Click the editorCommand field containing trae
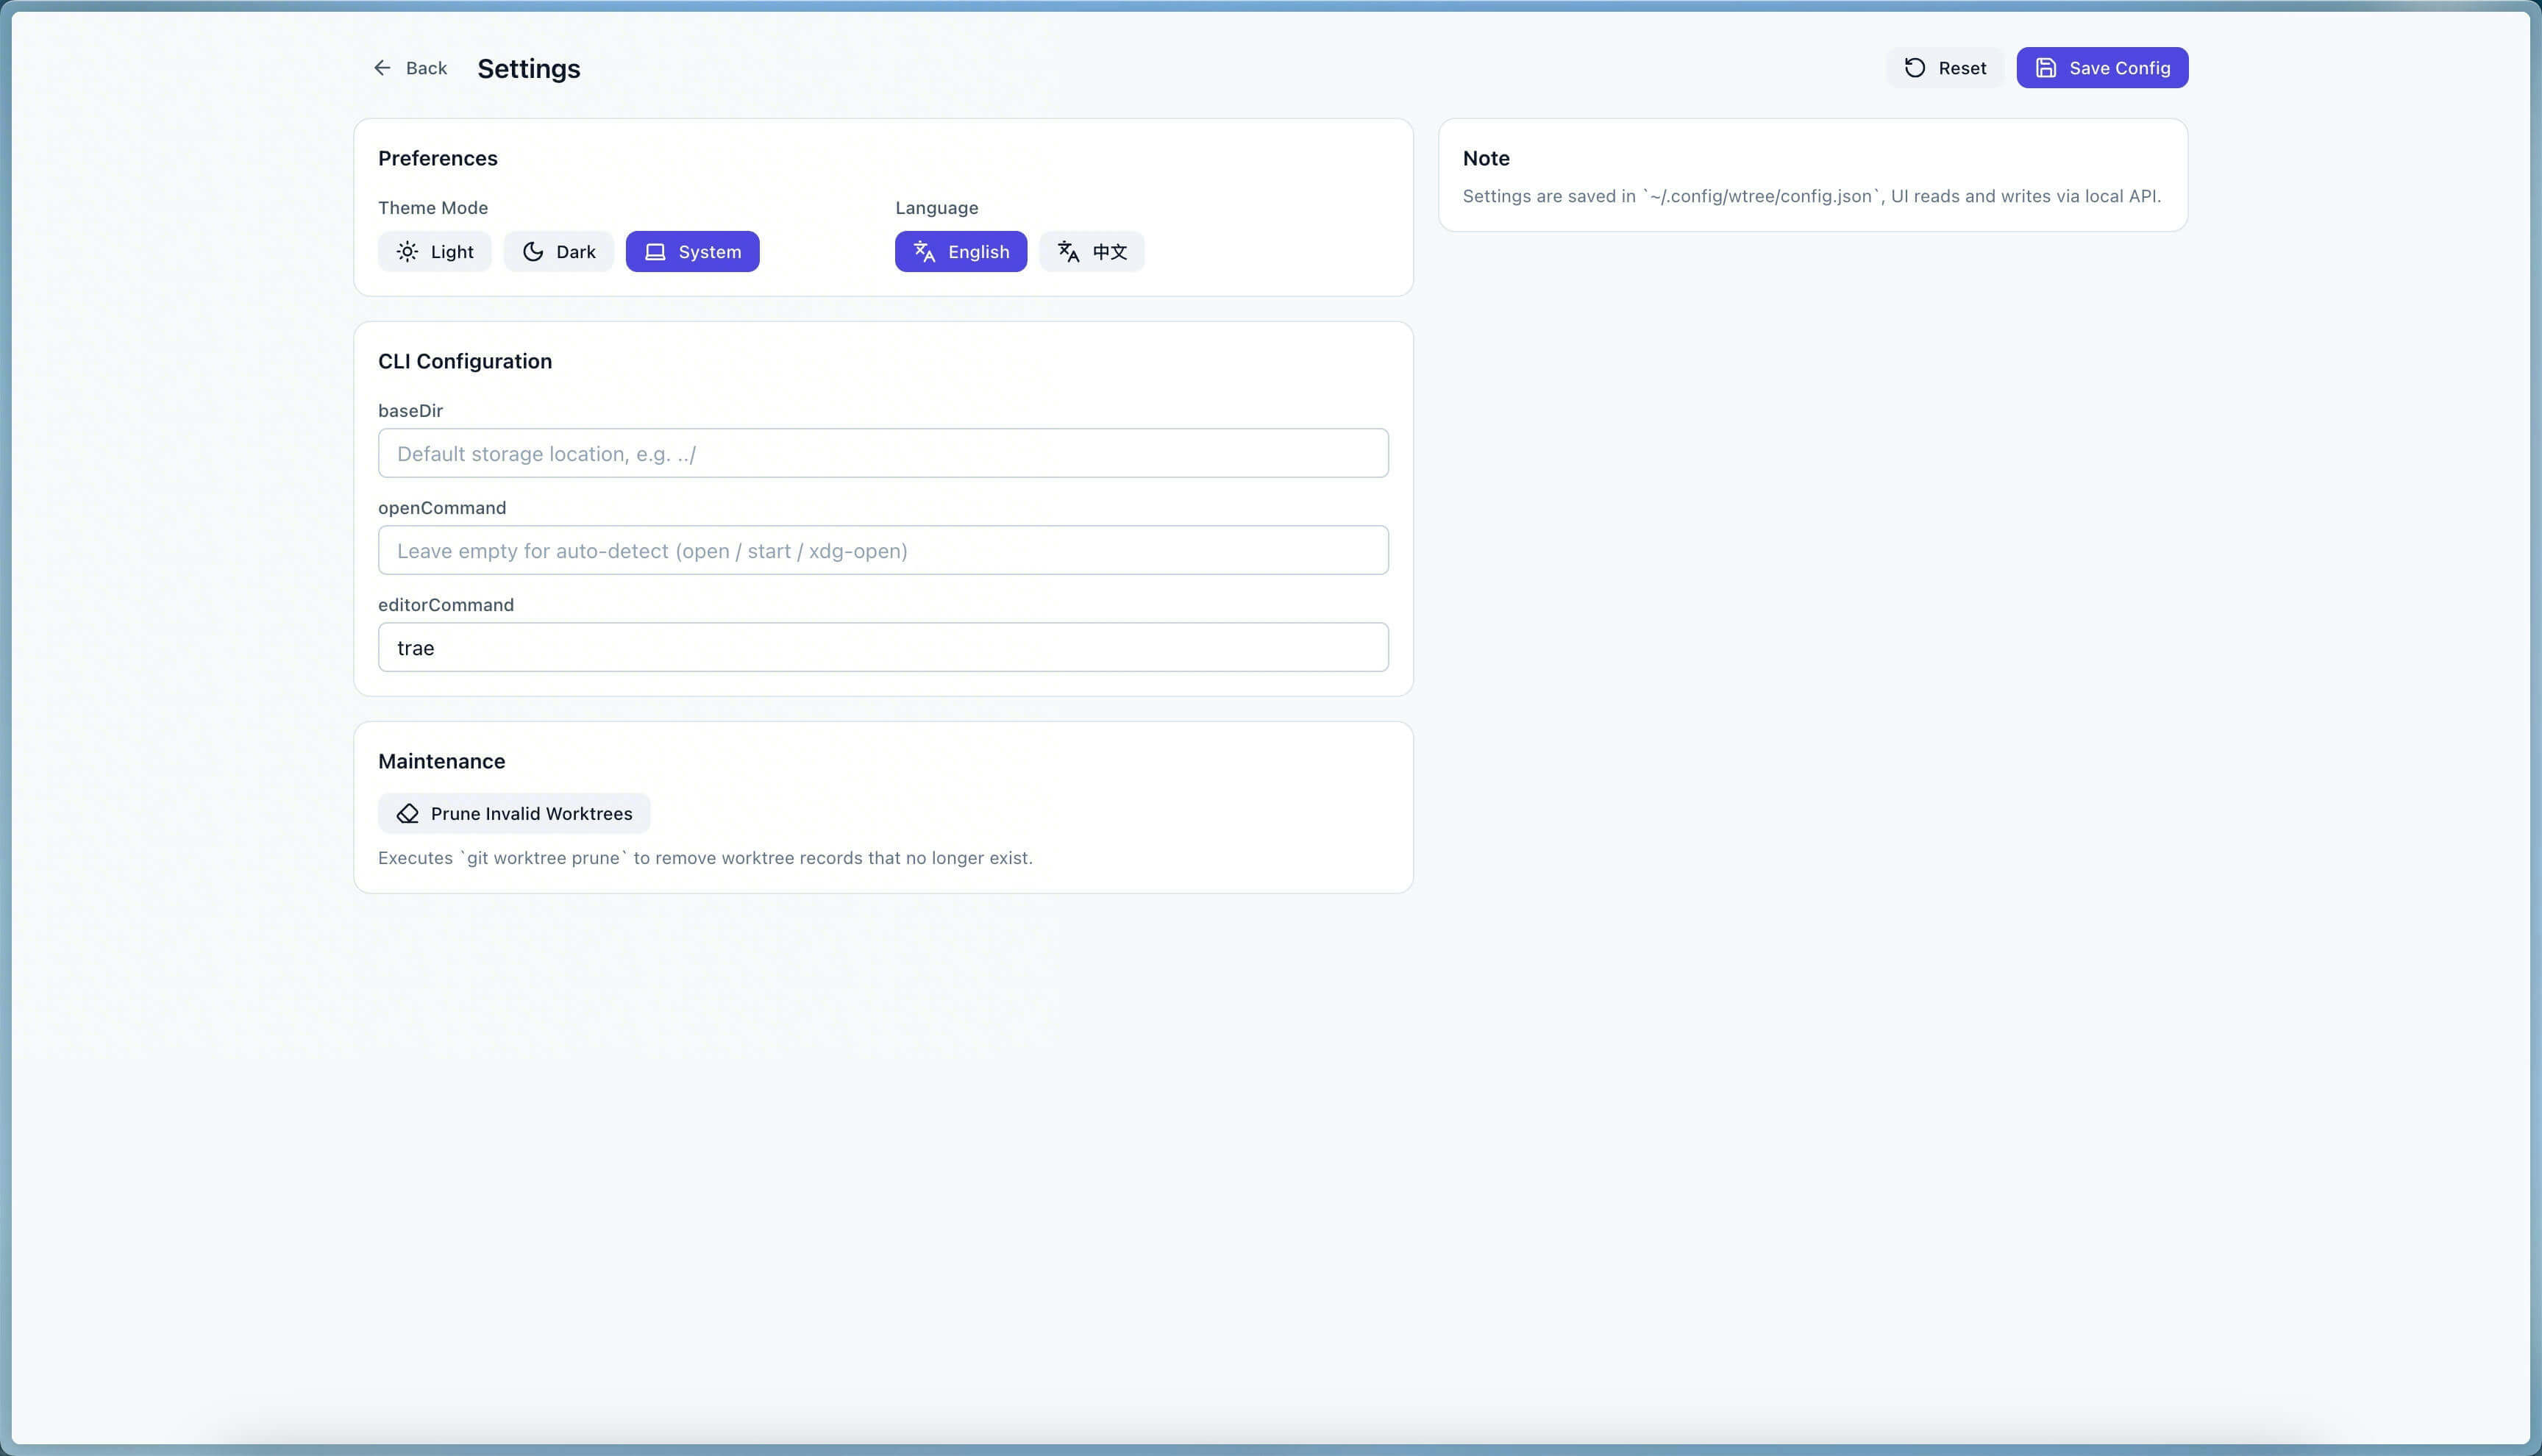 point(883,648)
